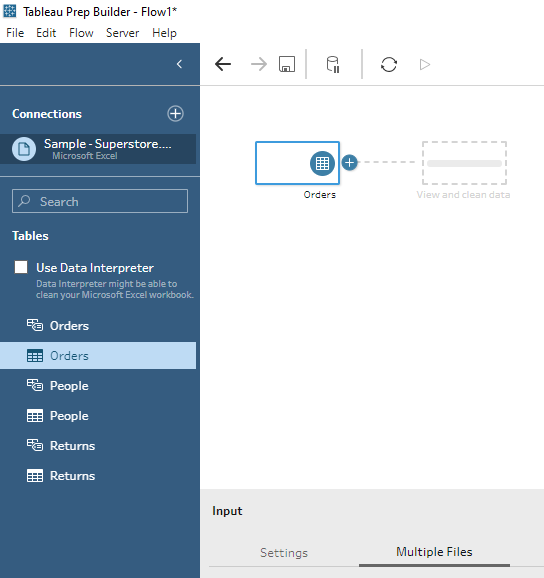Screen dimensions: 544x578
Task: Select the Orders input step node
Action: pos(297,163)
